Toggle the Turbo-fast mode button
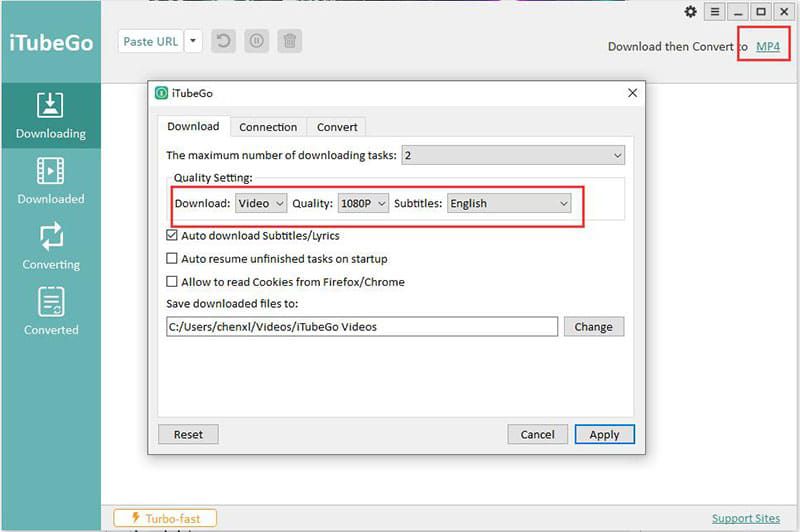Screen dimensions: 800x532 (165, 518)
